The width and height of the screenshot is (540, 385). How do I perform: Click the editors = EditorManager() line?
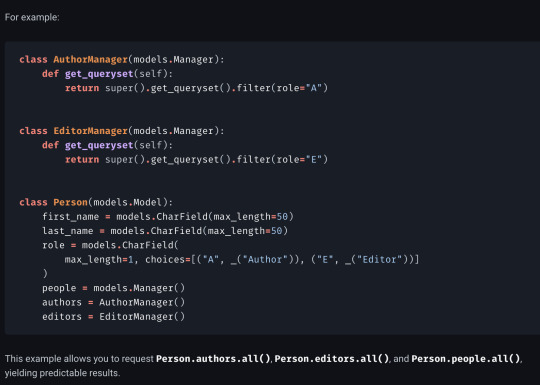pos(114,316)
